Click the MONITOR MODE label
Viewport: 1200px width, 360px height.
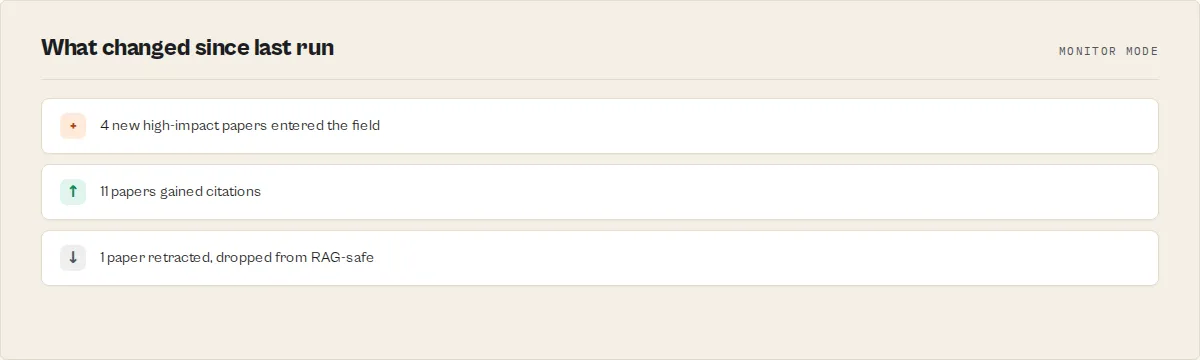point(1108,51)
